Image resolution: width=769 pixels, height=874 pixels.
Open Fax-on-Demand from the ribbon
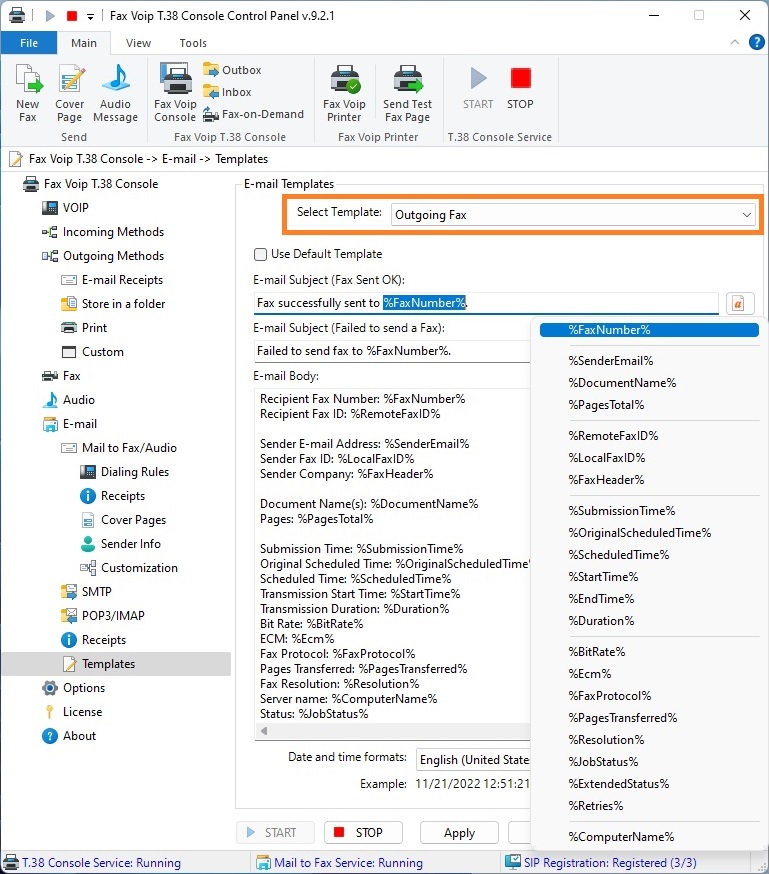click(254, 114)
